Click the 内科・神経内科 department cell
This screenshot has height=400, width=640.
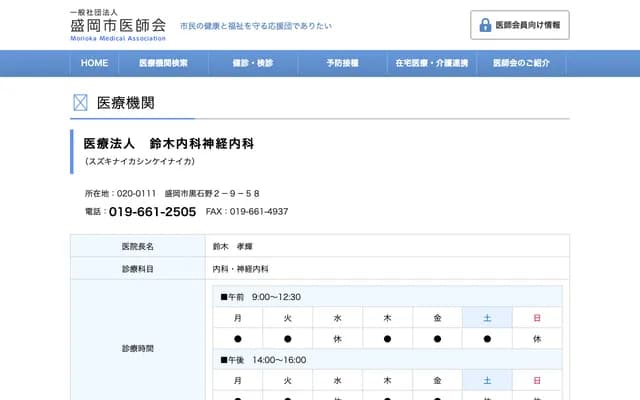point(241,269)
